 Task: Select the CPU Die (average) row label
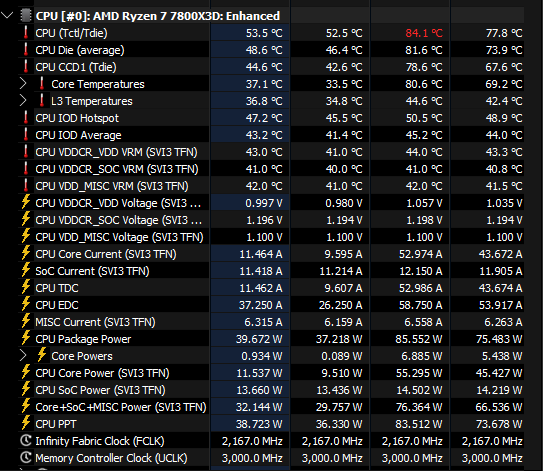[x=80, y=50]
